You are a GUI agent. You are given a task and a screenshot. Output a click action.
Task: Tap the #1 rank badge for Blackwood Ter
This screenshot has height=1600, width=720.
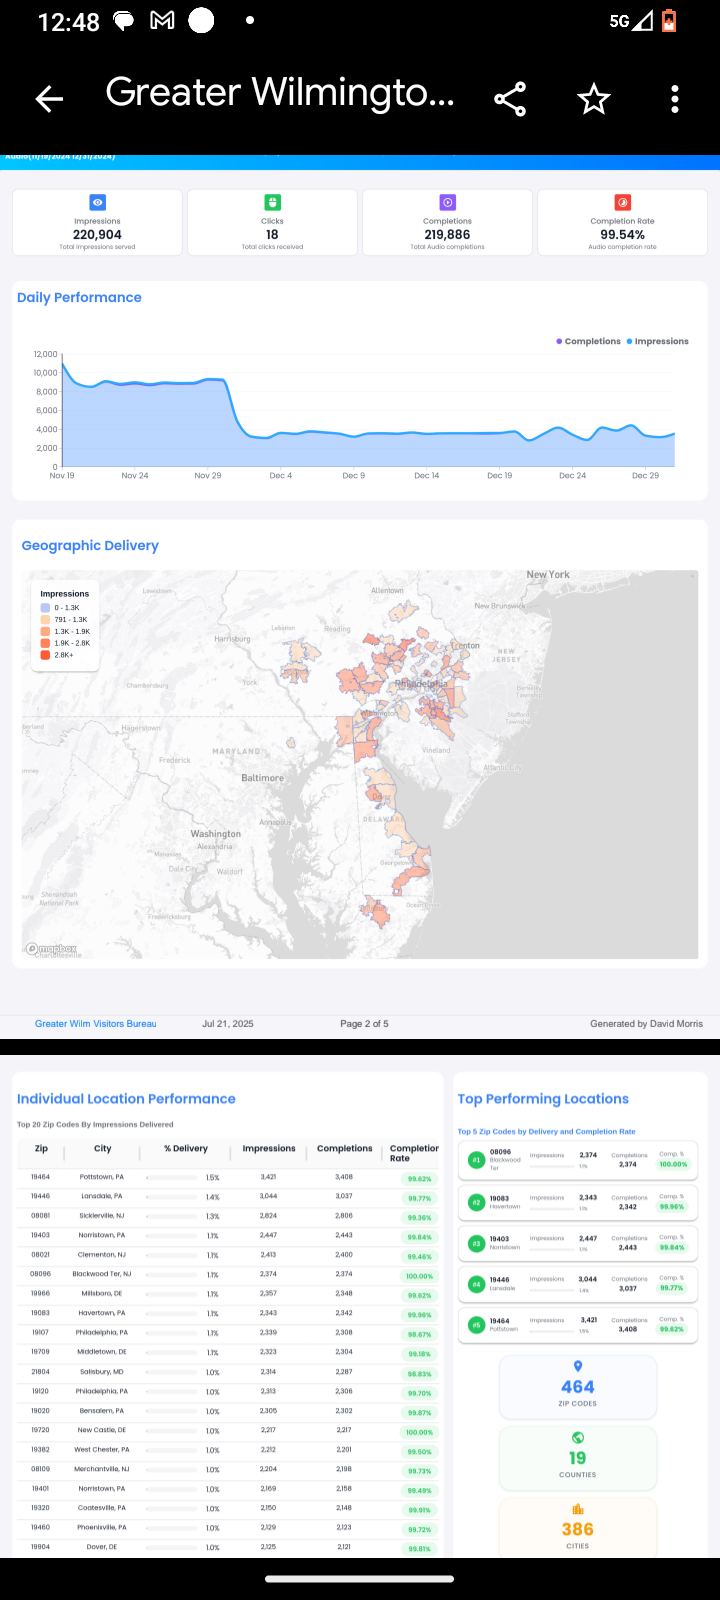click(477, 1160)
